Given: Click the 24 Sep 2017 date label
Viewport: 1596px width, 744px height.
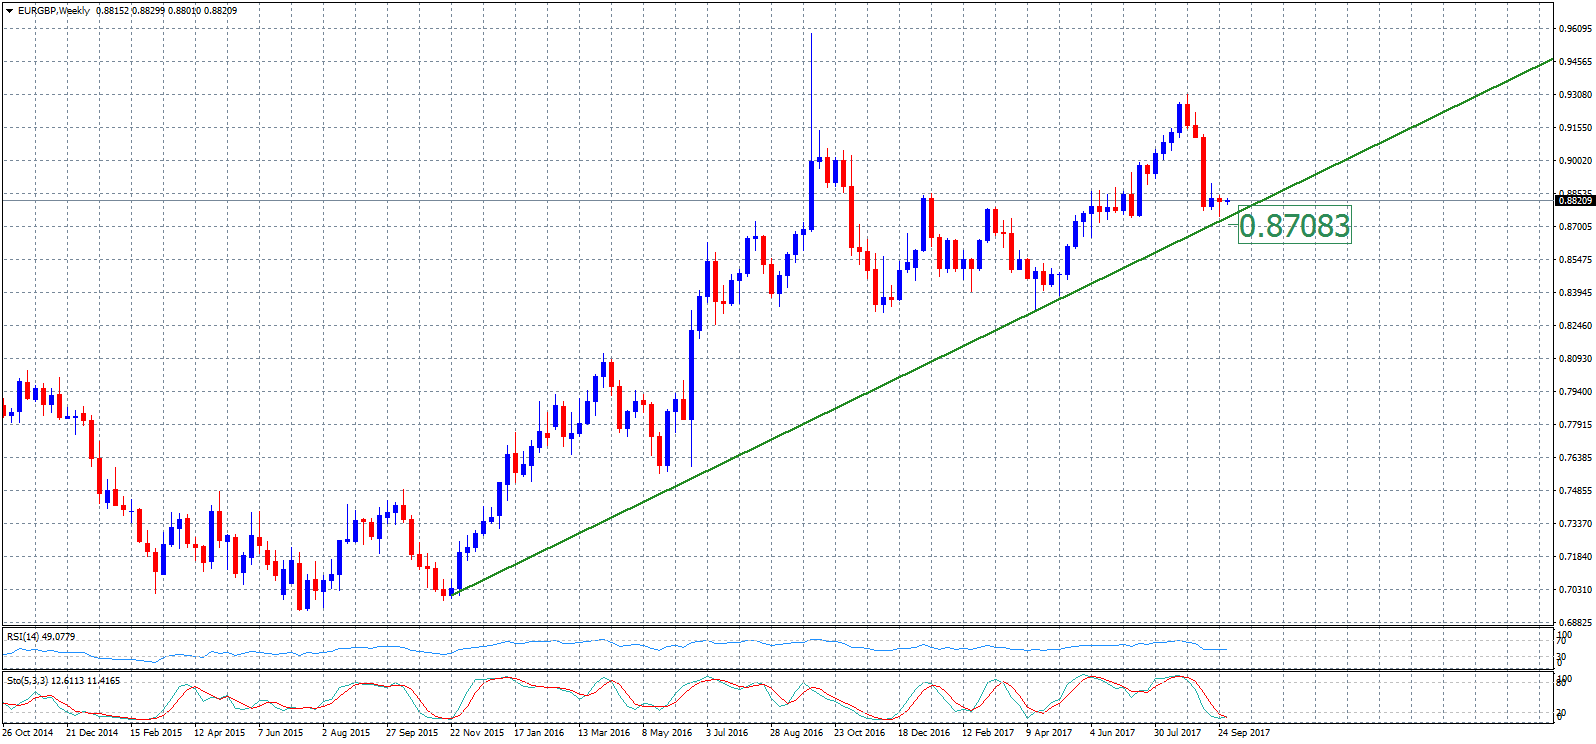Looking at the screenshot, I should (1244, 733).
